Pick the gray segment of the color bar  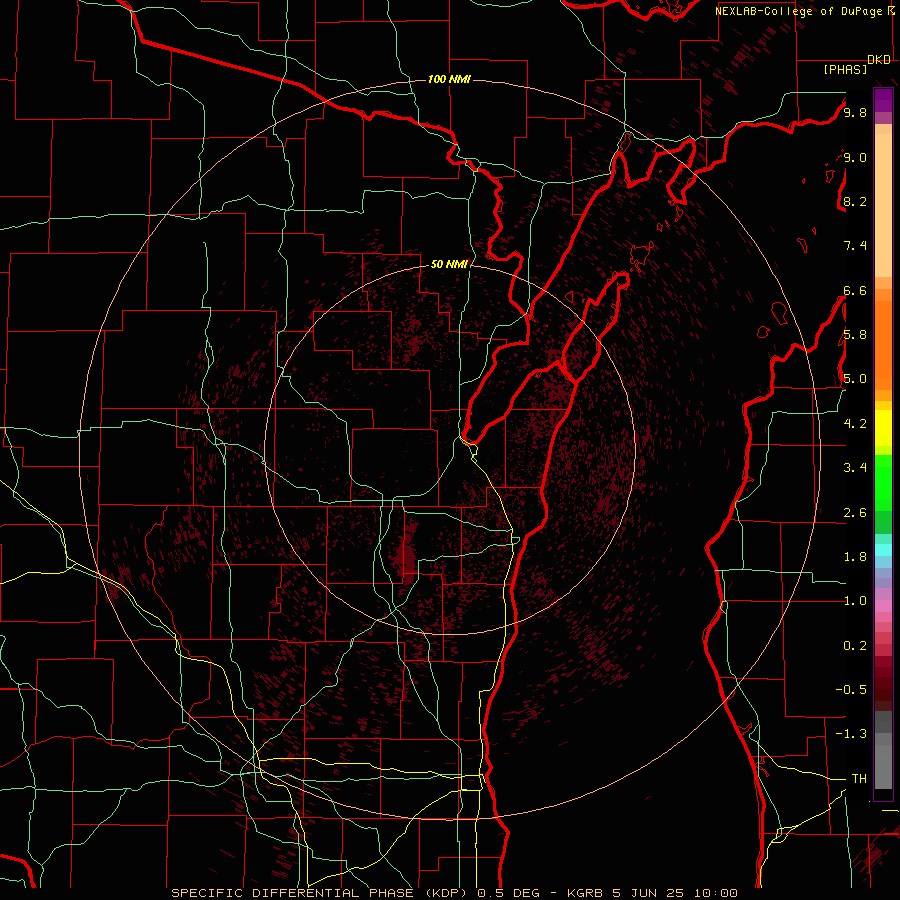pos(883,751)
